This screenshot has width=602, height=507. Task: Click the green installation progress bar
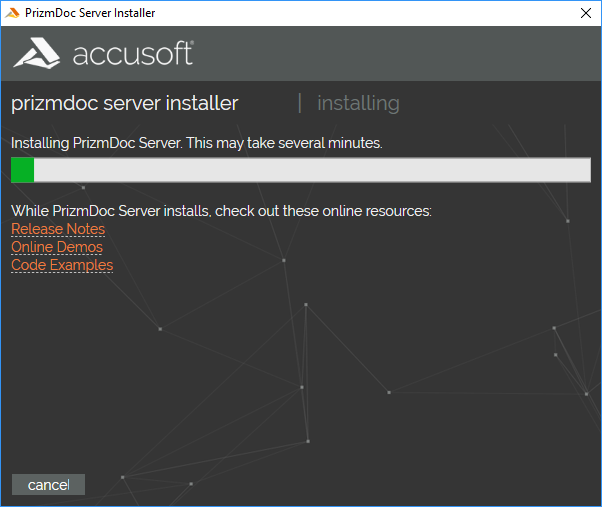pos(301,170)
